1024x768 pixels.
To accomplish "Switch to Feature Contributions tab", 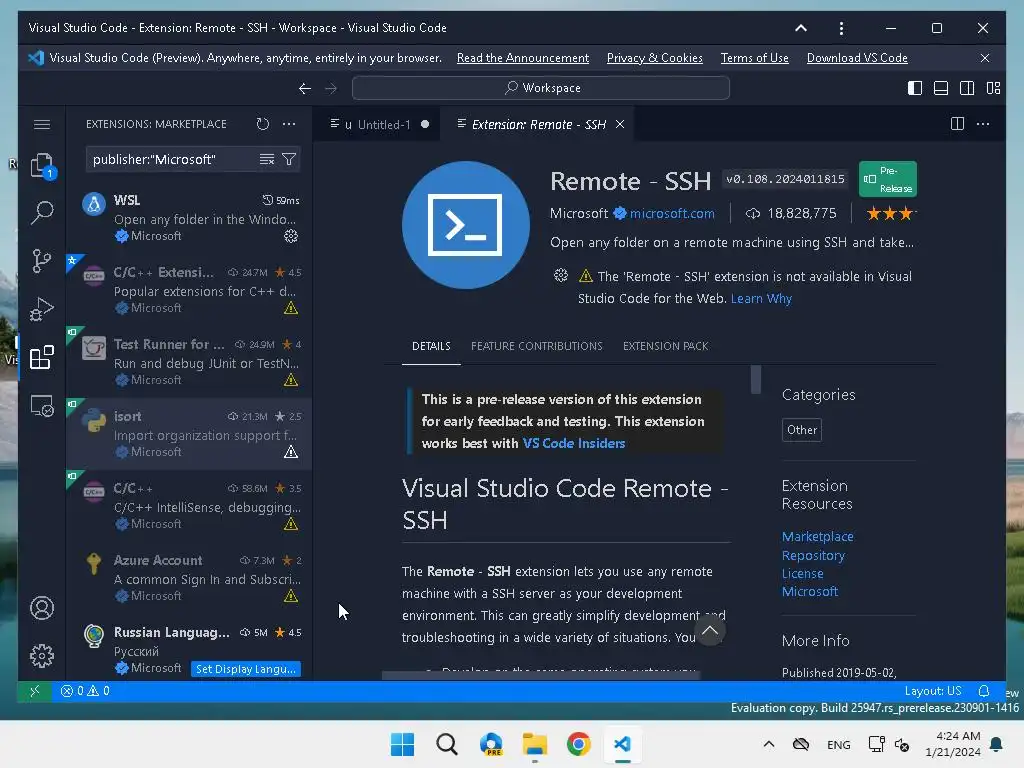I will (x=537, y=346).
